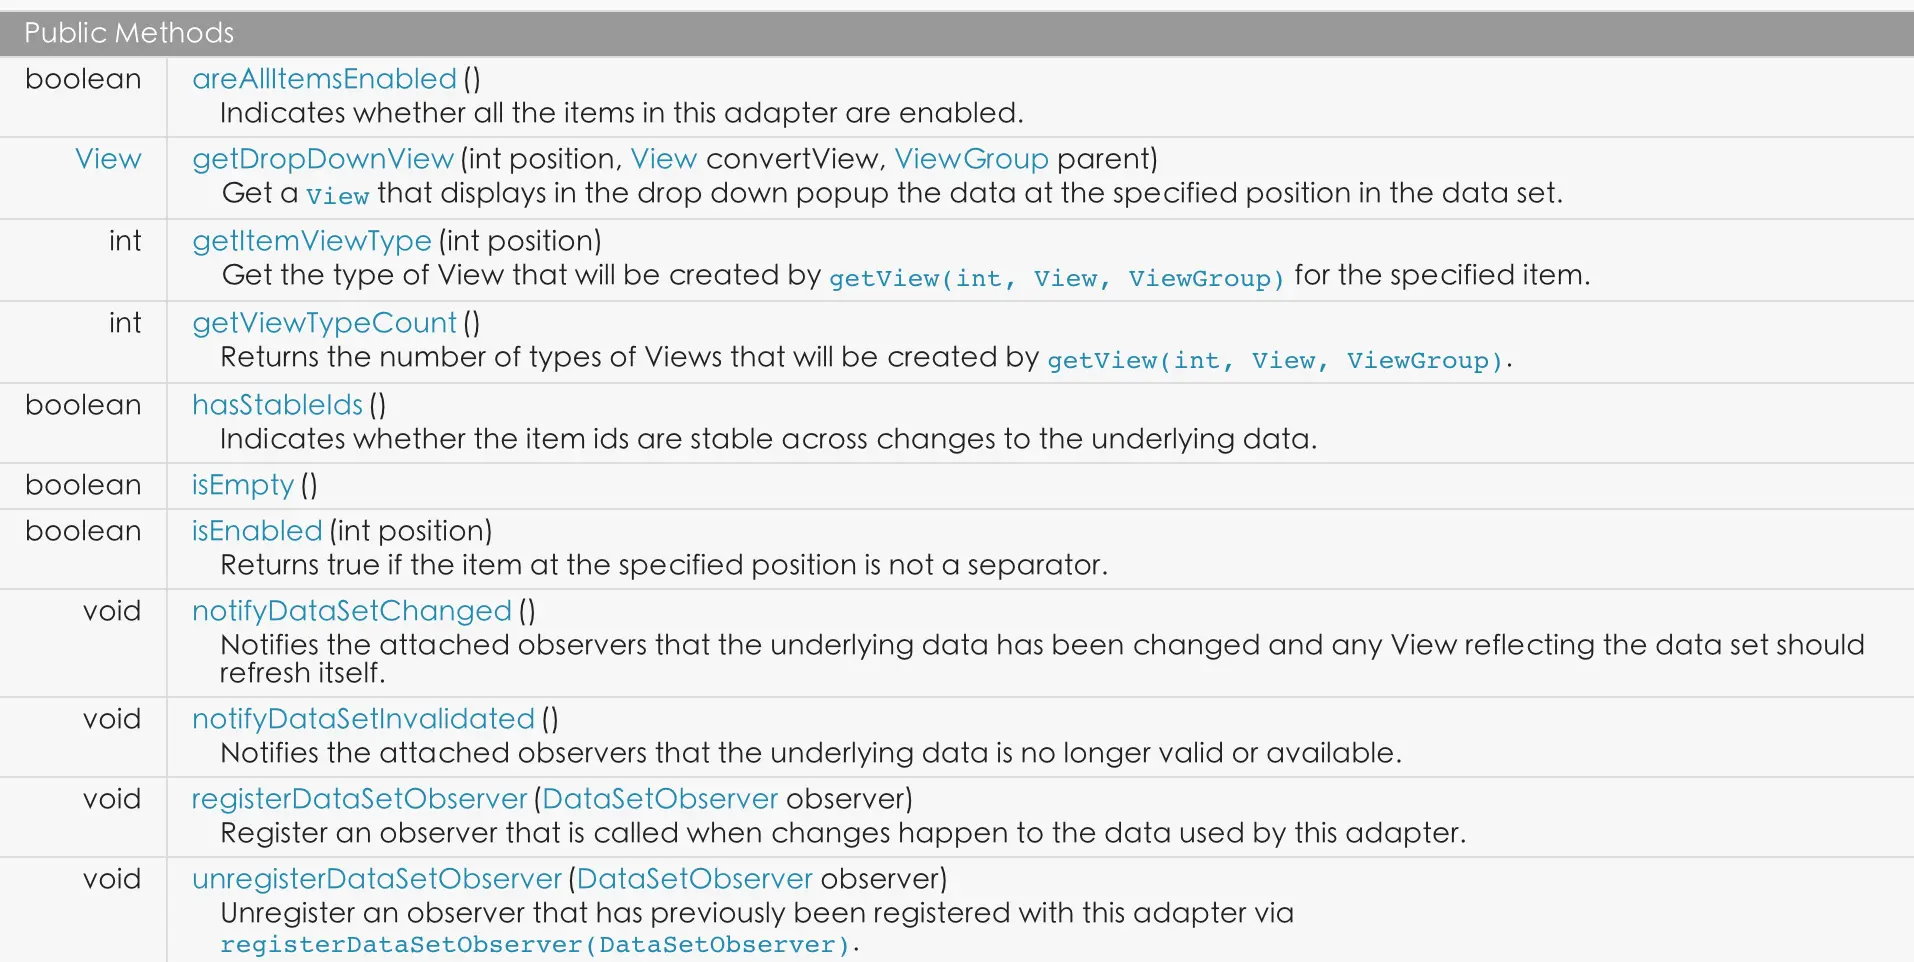Open the unregisterDataSetObserver method link
The width and height of the screenshot is (1914, 962).
376,879
